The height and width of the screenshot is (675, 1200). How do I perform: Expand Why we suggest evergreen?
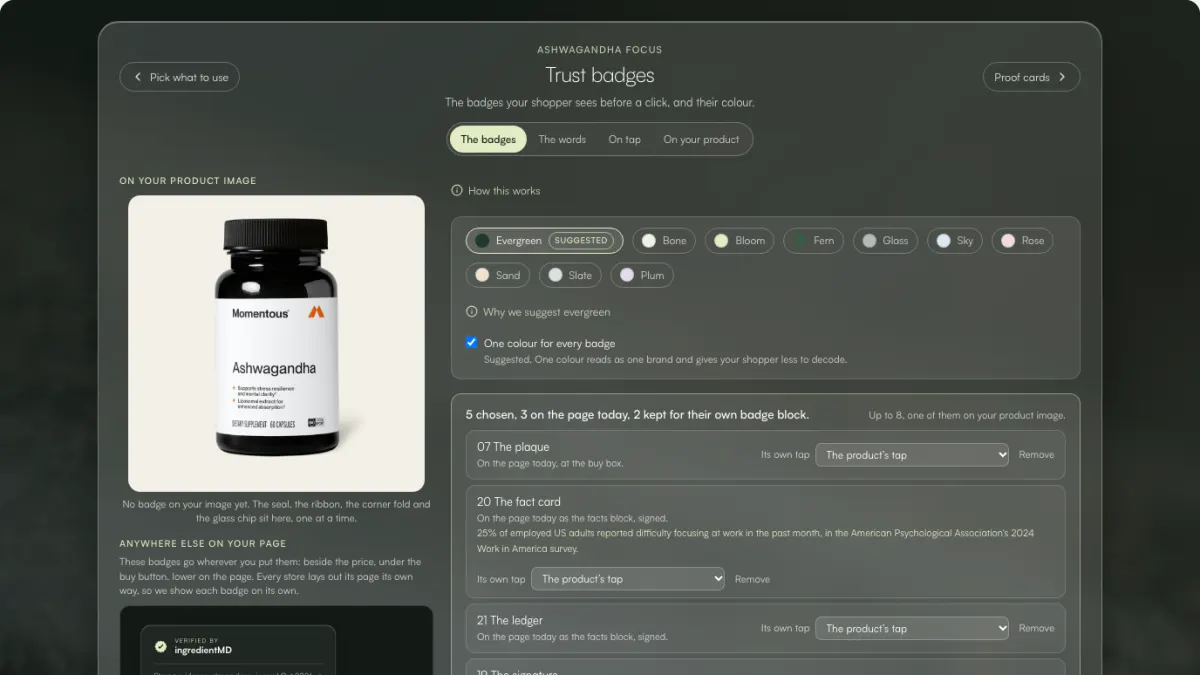[x=538, y=312]
